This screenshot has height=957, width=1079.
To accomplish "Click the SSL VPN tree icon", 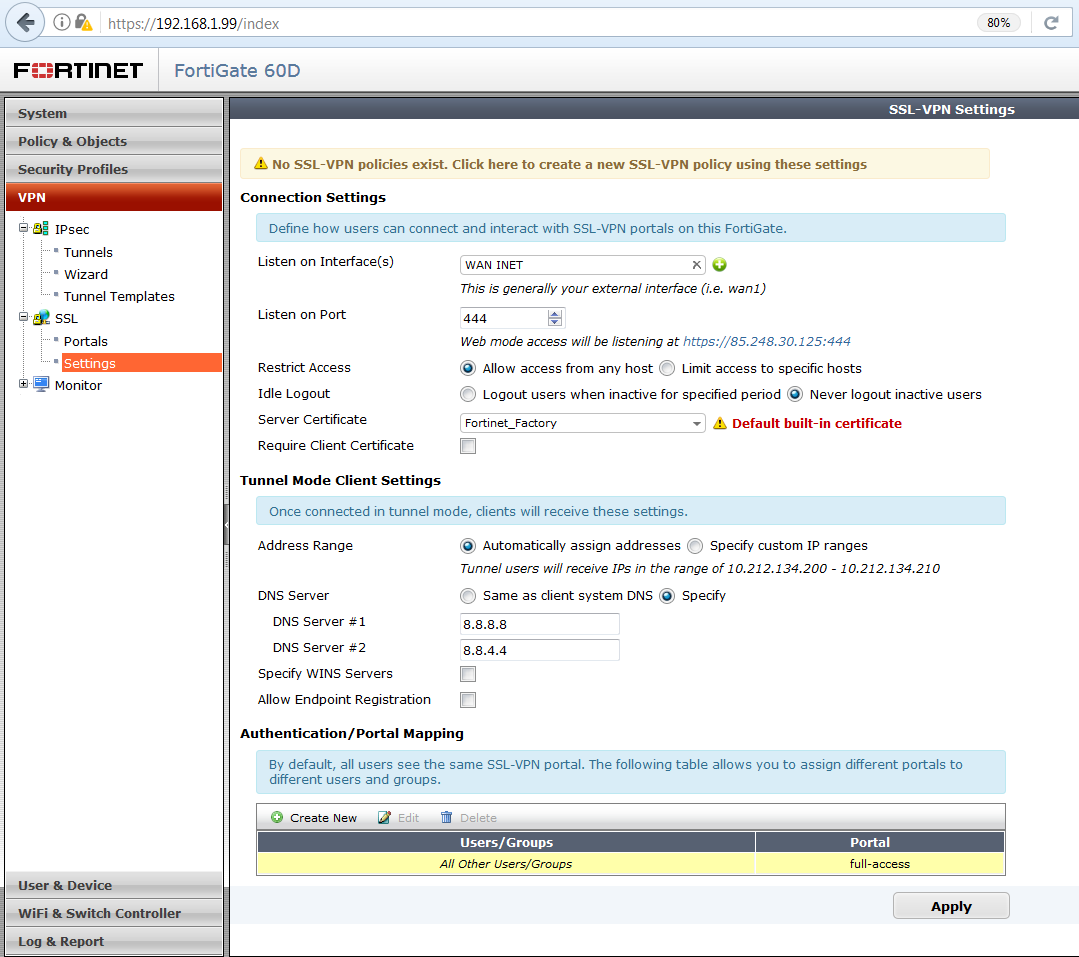I will point(41,318).
